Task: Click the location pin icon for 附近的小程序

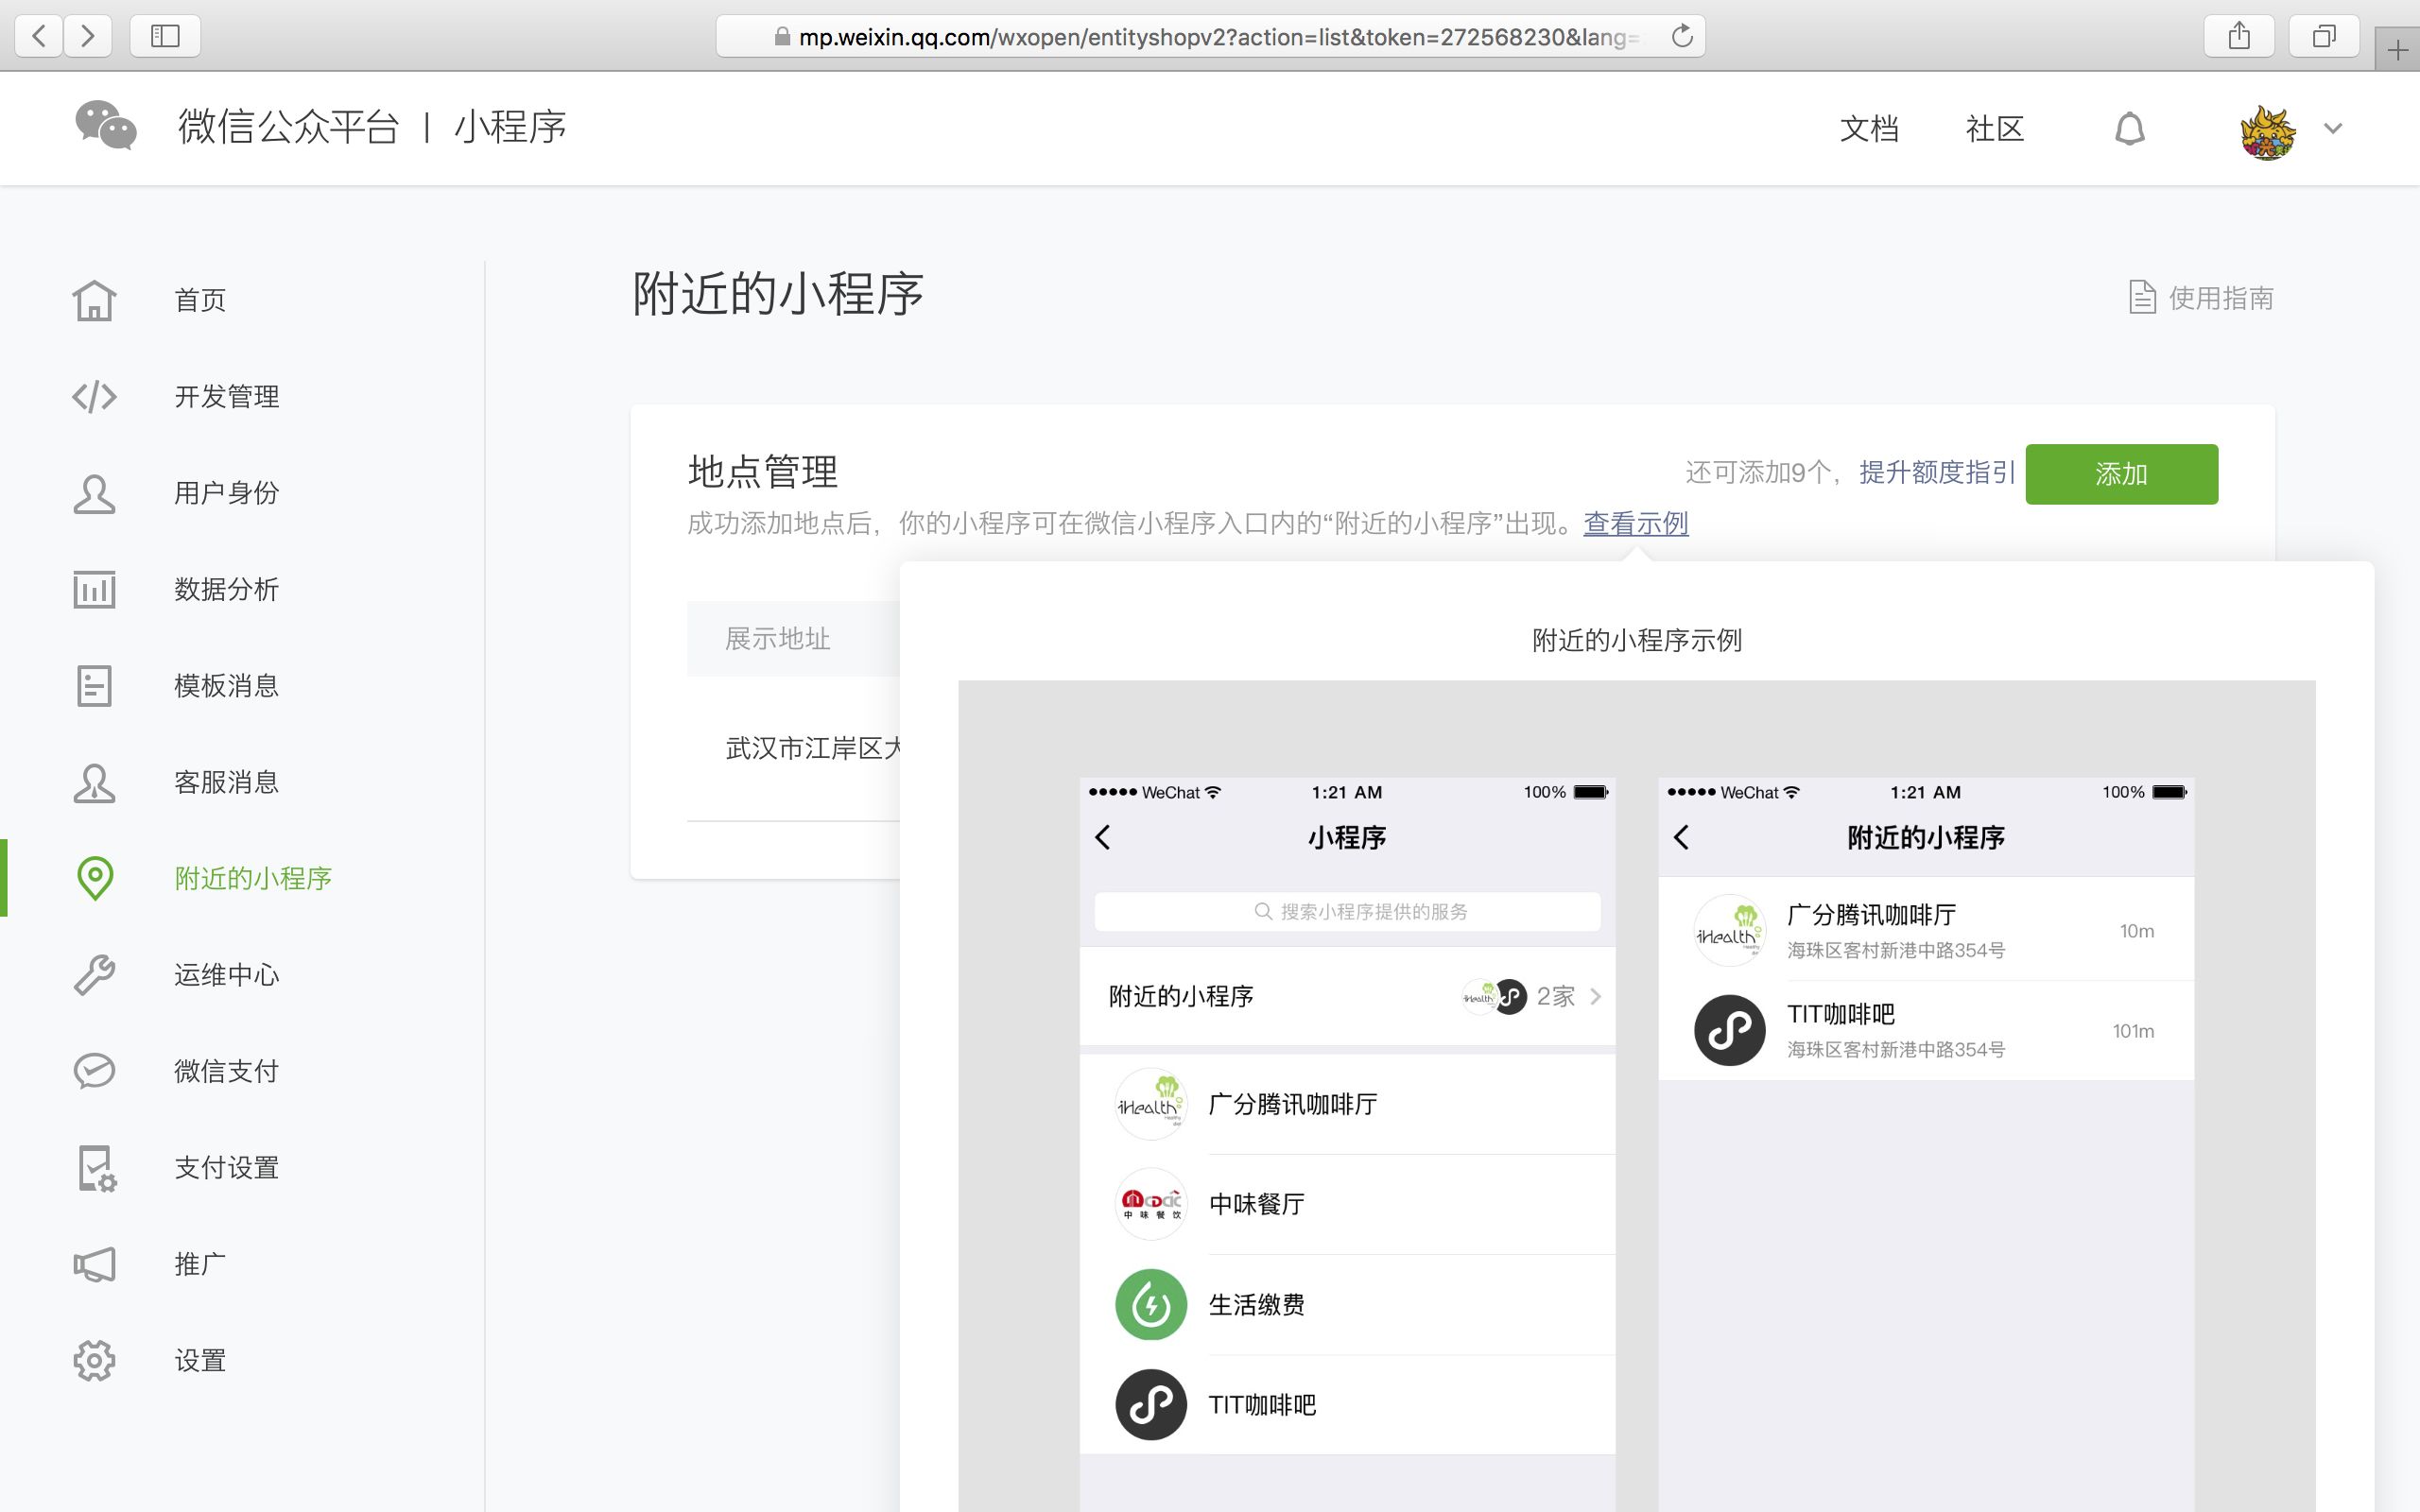Action: pos(95,878)
